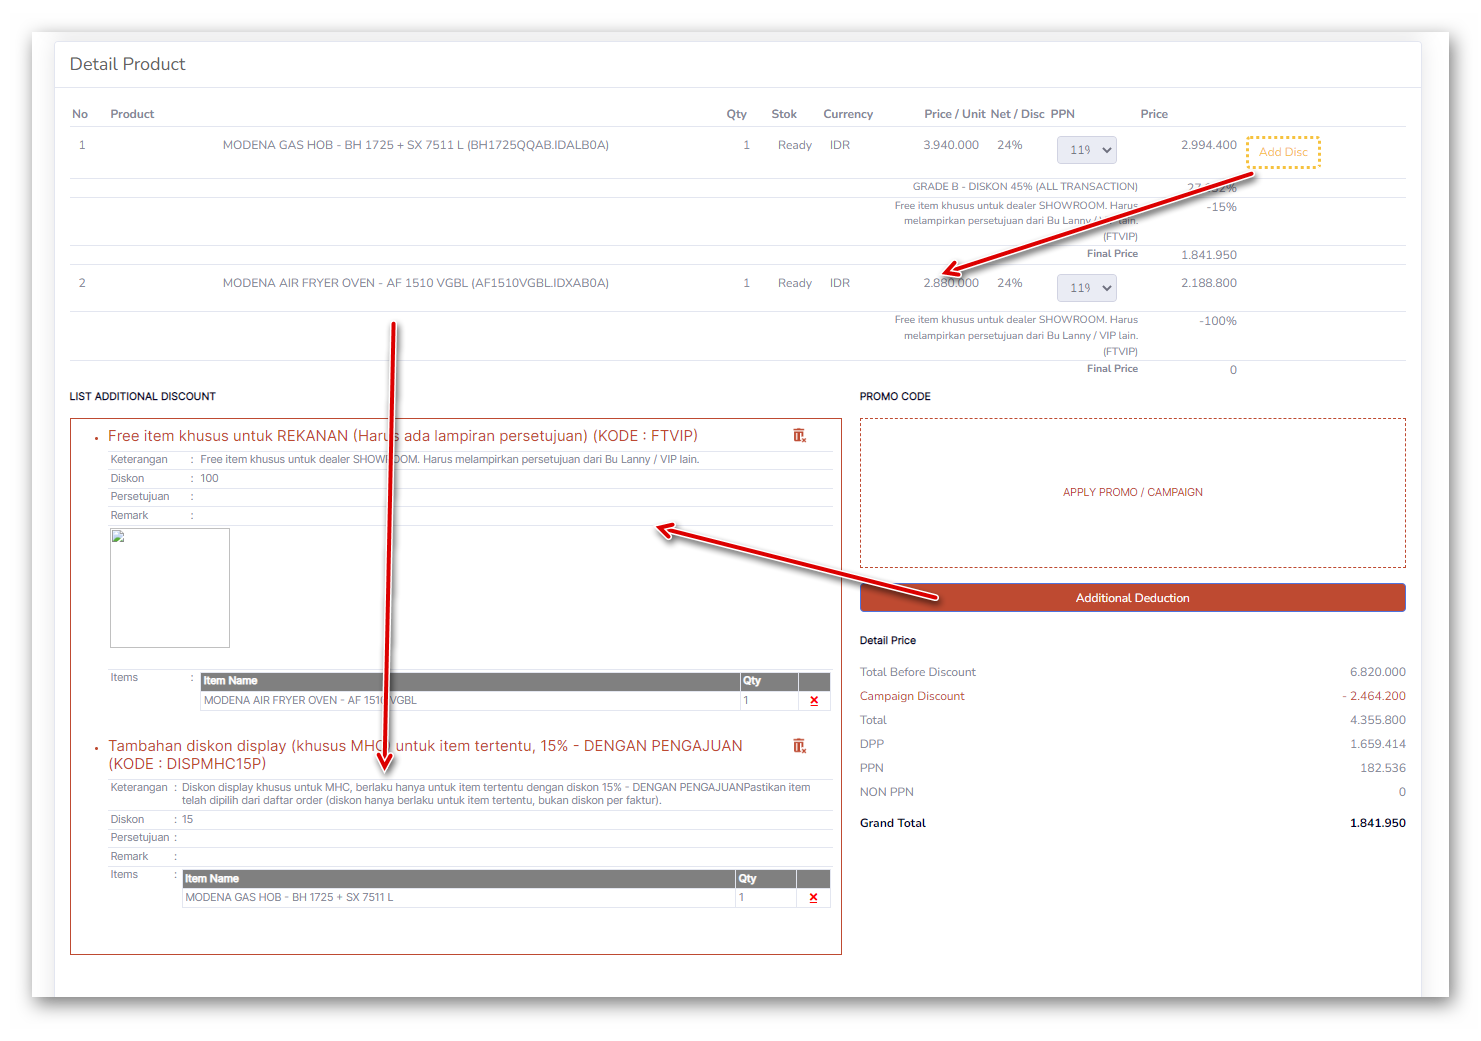The image size is (1481, 1041).
Task: Click the Stok column header
Action: (784, 114)
